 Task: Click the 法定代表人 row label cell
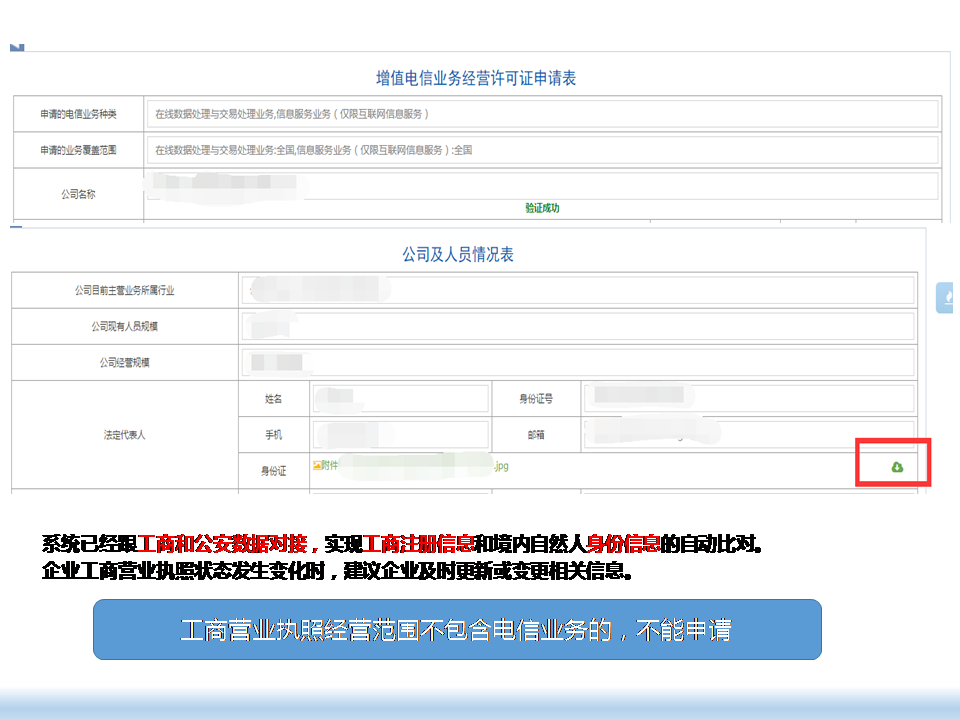[125, 435]
